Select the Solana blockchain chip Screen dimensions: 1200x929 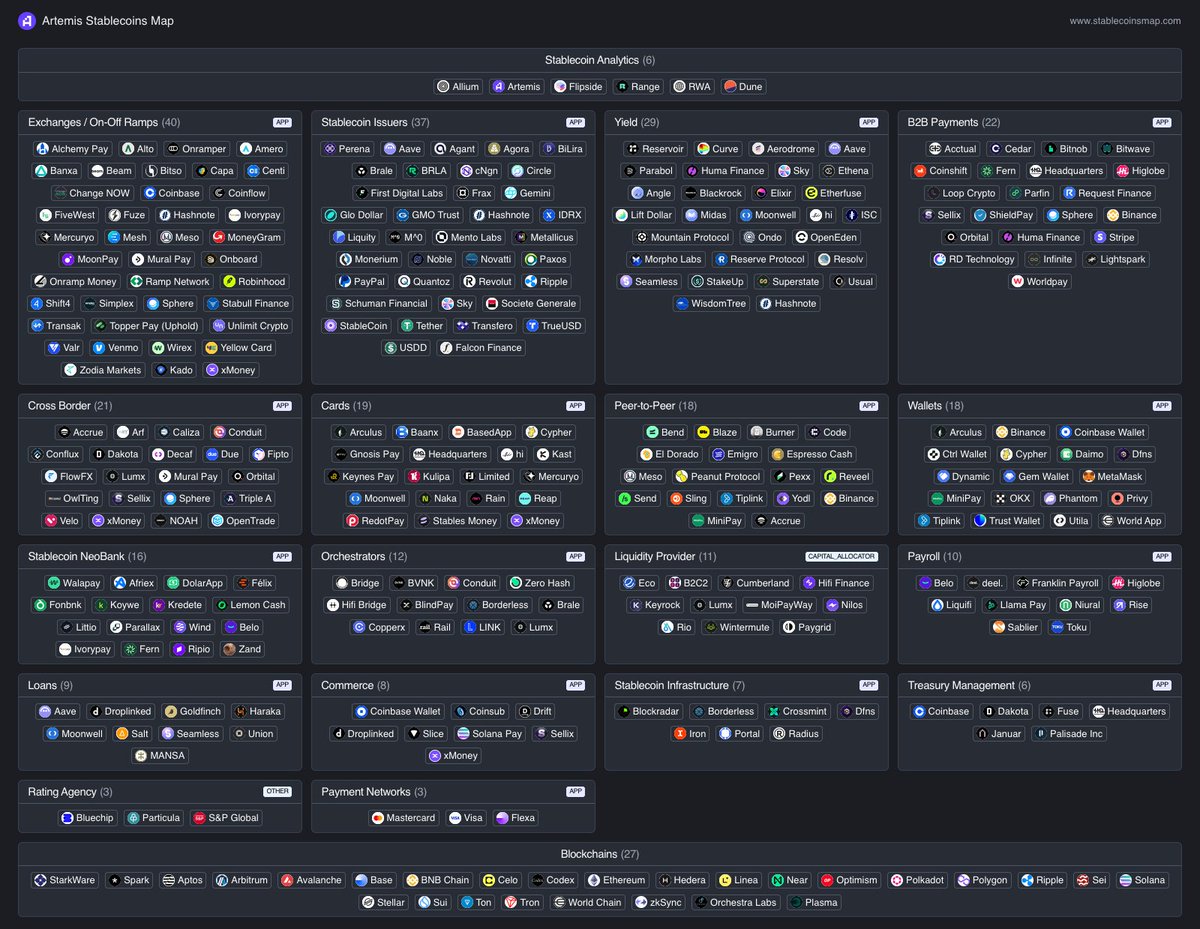(x=1143, y=880)
